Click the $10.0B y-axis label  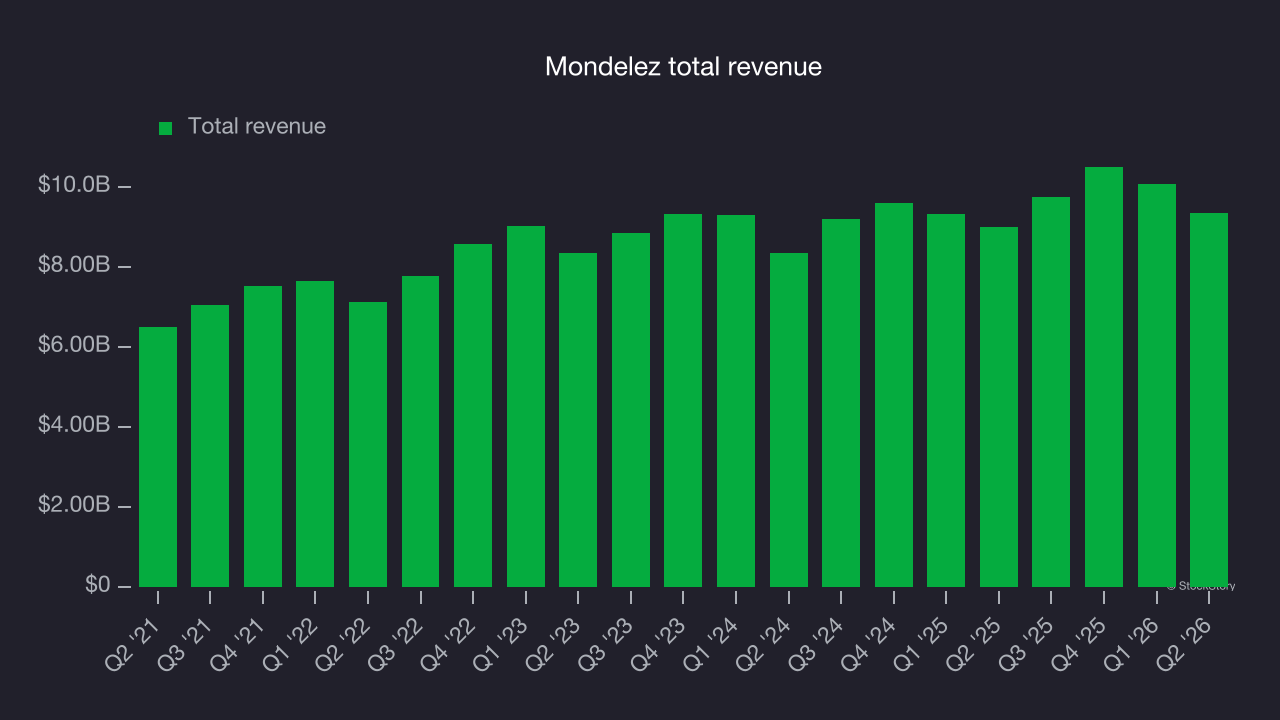point(74,185)
